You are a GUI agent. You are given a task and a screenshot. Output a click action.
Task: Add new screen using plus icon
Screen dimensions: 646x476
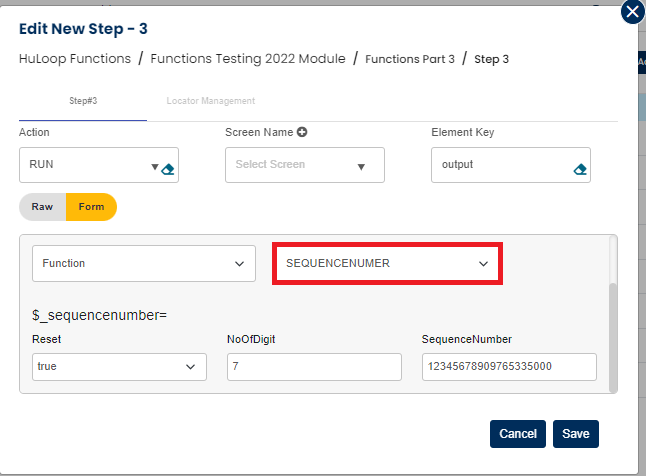click(x=301, y=132)
